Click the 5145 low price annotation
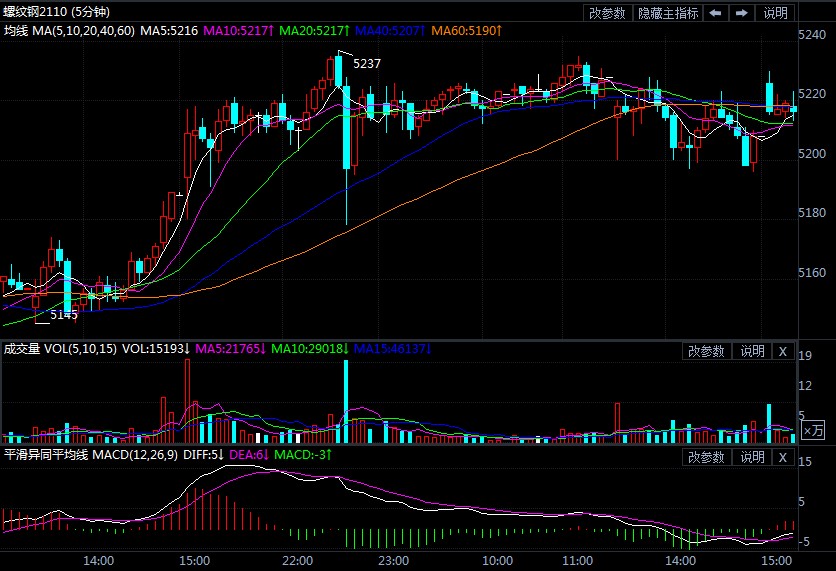This screenshot has width=836, height=571. (64, 314)
